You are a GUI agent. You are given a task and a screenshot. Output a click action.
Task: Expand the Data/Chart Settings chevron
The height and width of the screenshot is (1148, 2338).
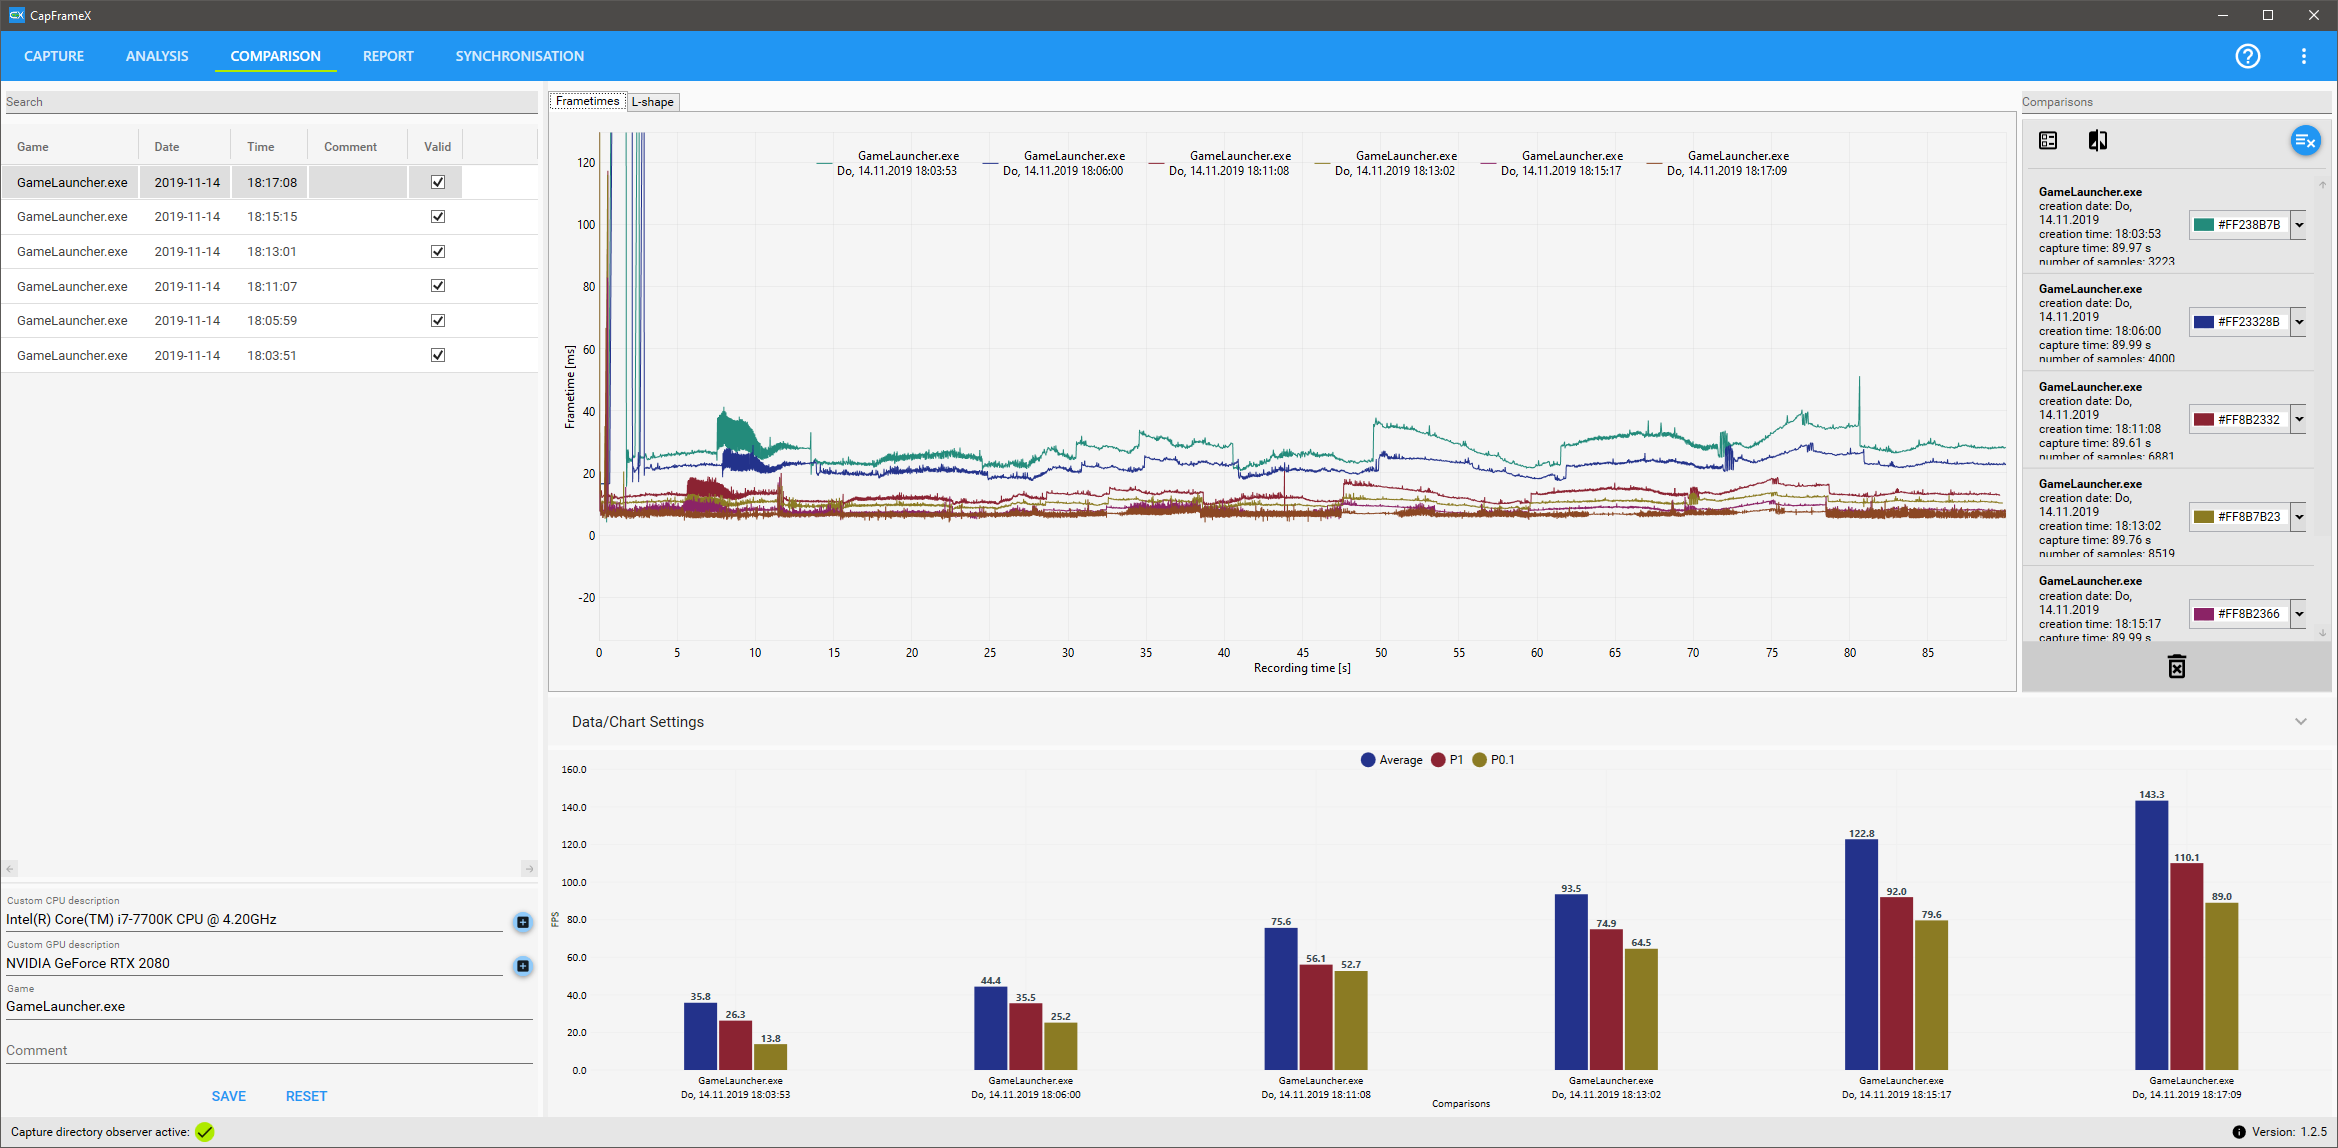[x=2300, y=722]
